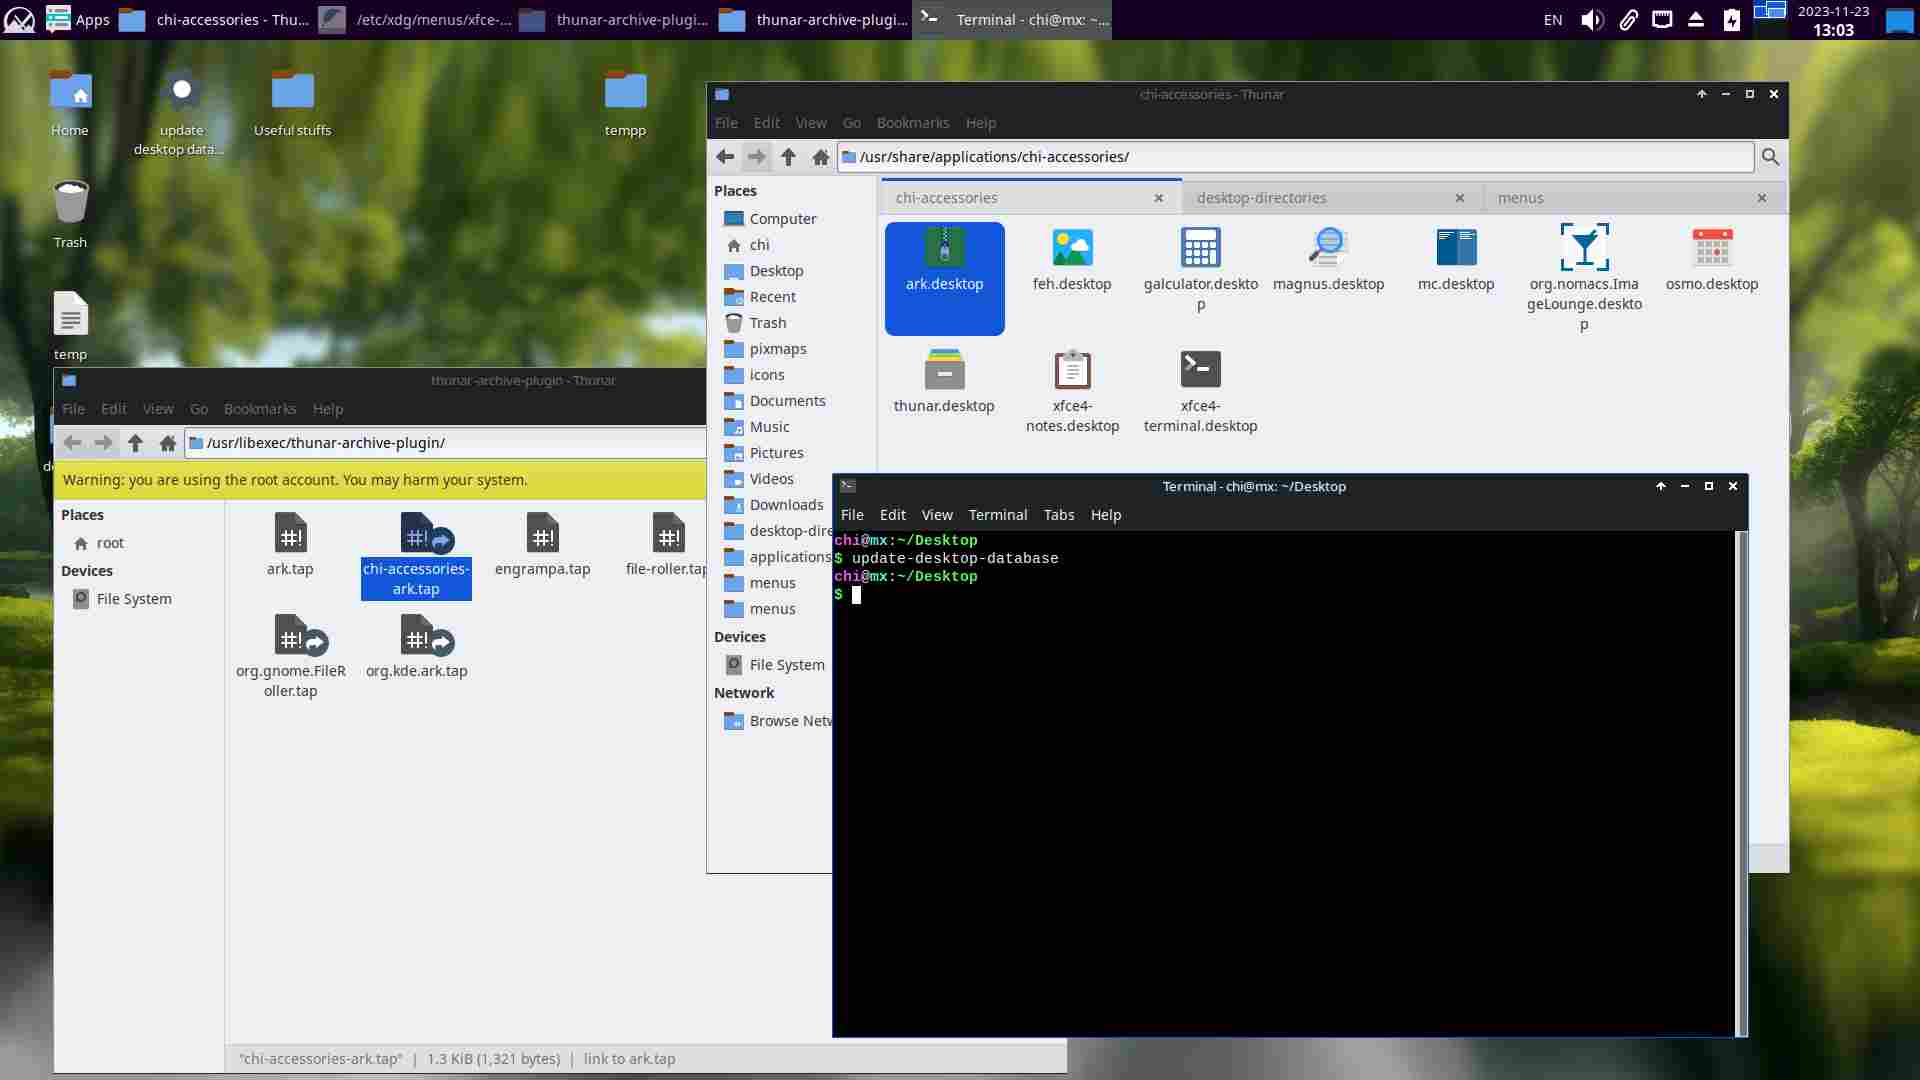Click the terminal's vertical scrollbar
The height and width of the screenshot is (1080, 1920).
(x=1741, y=780)
